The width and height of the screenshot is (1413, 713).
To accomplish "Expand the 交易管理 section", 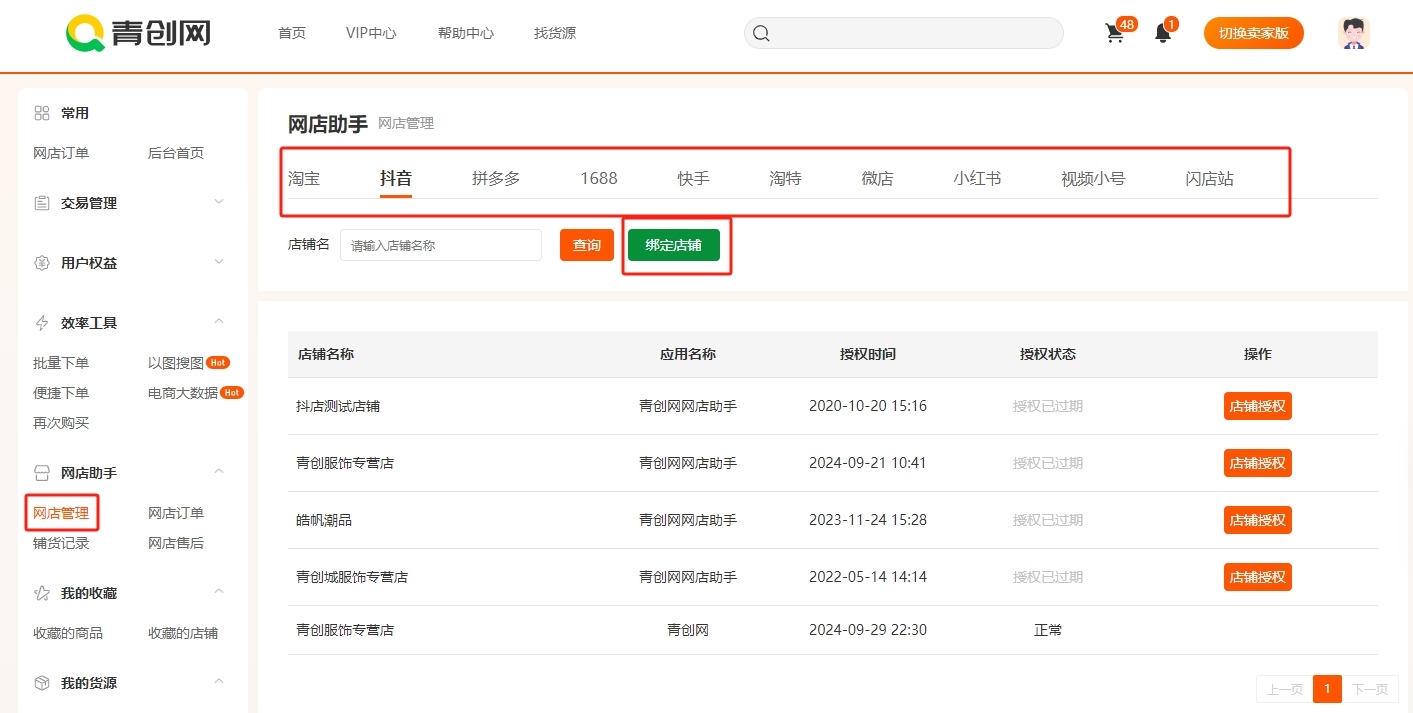I will [219, 202].
